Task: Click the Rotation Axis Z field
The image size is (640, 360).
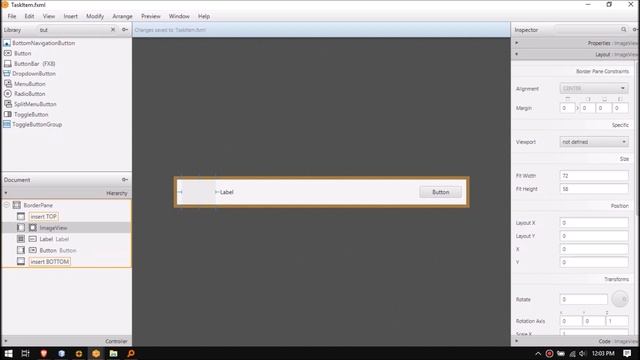Action: pos(617,321)
